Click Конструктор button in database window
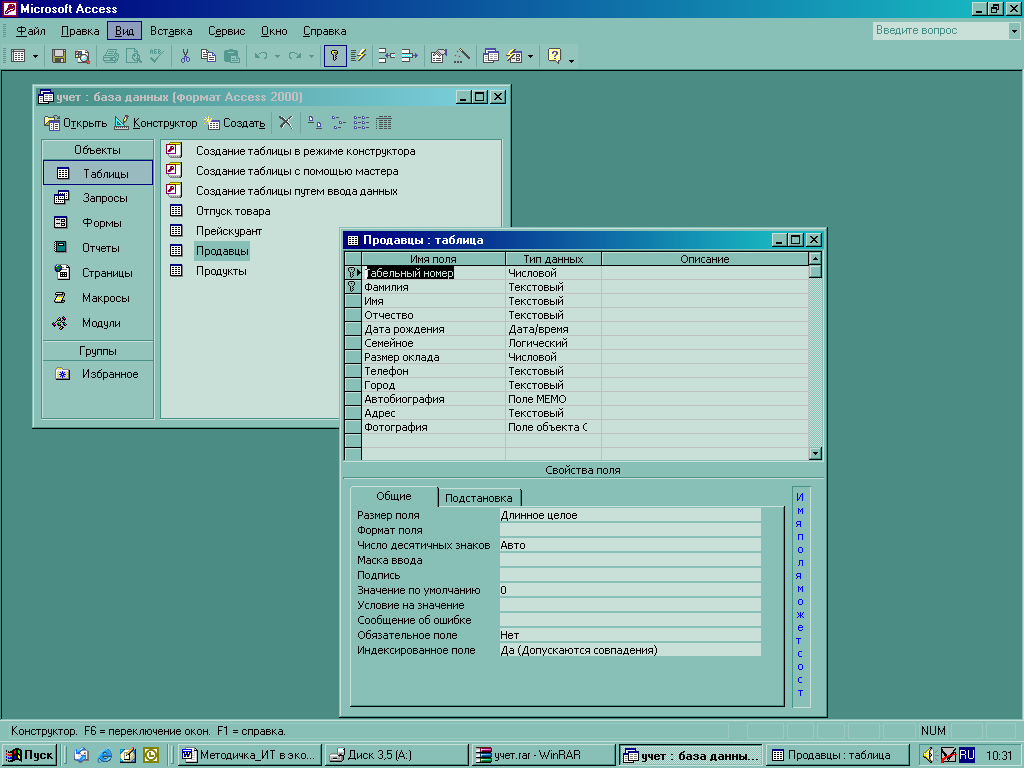Viewport: 1024px width, 768px height. 155,123
